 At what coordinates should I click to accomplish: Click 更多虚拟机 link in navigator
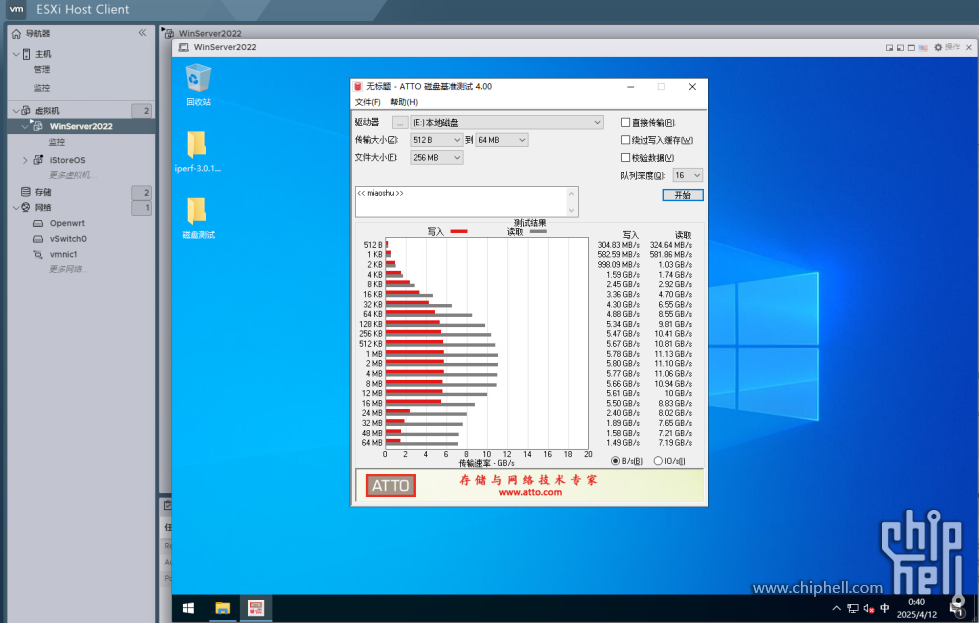72,175
